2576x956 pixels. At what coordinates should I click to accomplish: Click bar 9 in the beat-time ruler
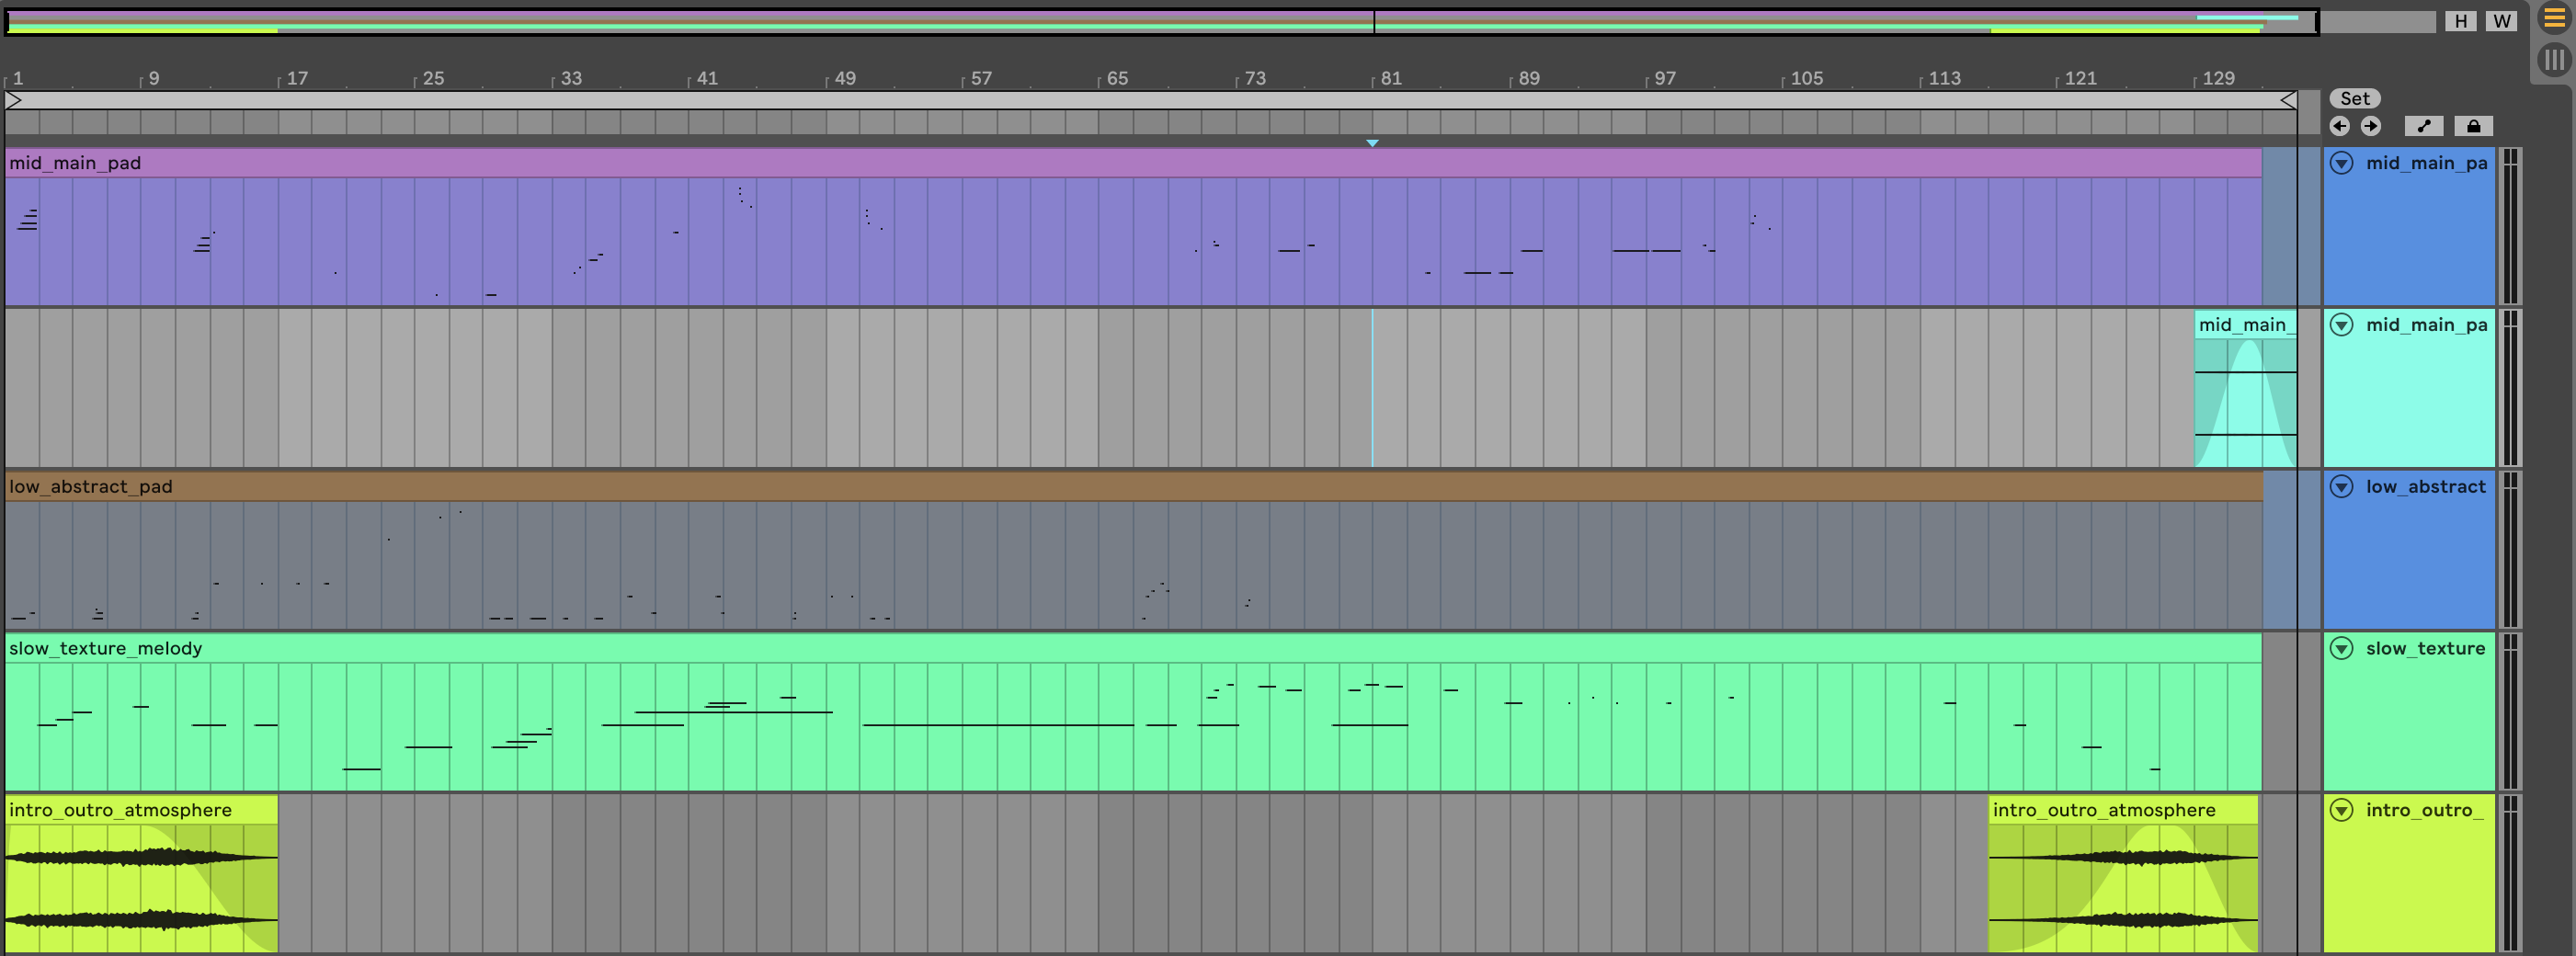[153, 78]
